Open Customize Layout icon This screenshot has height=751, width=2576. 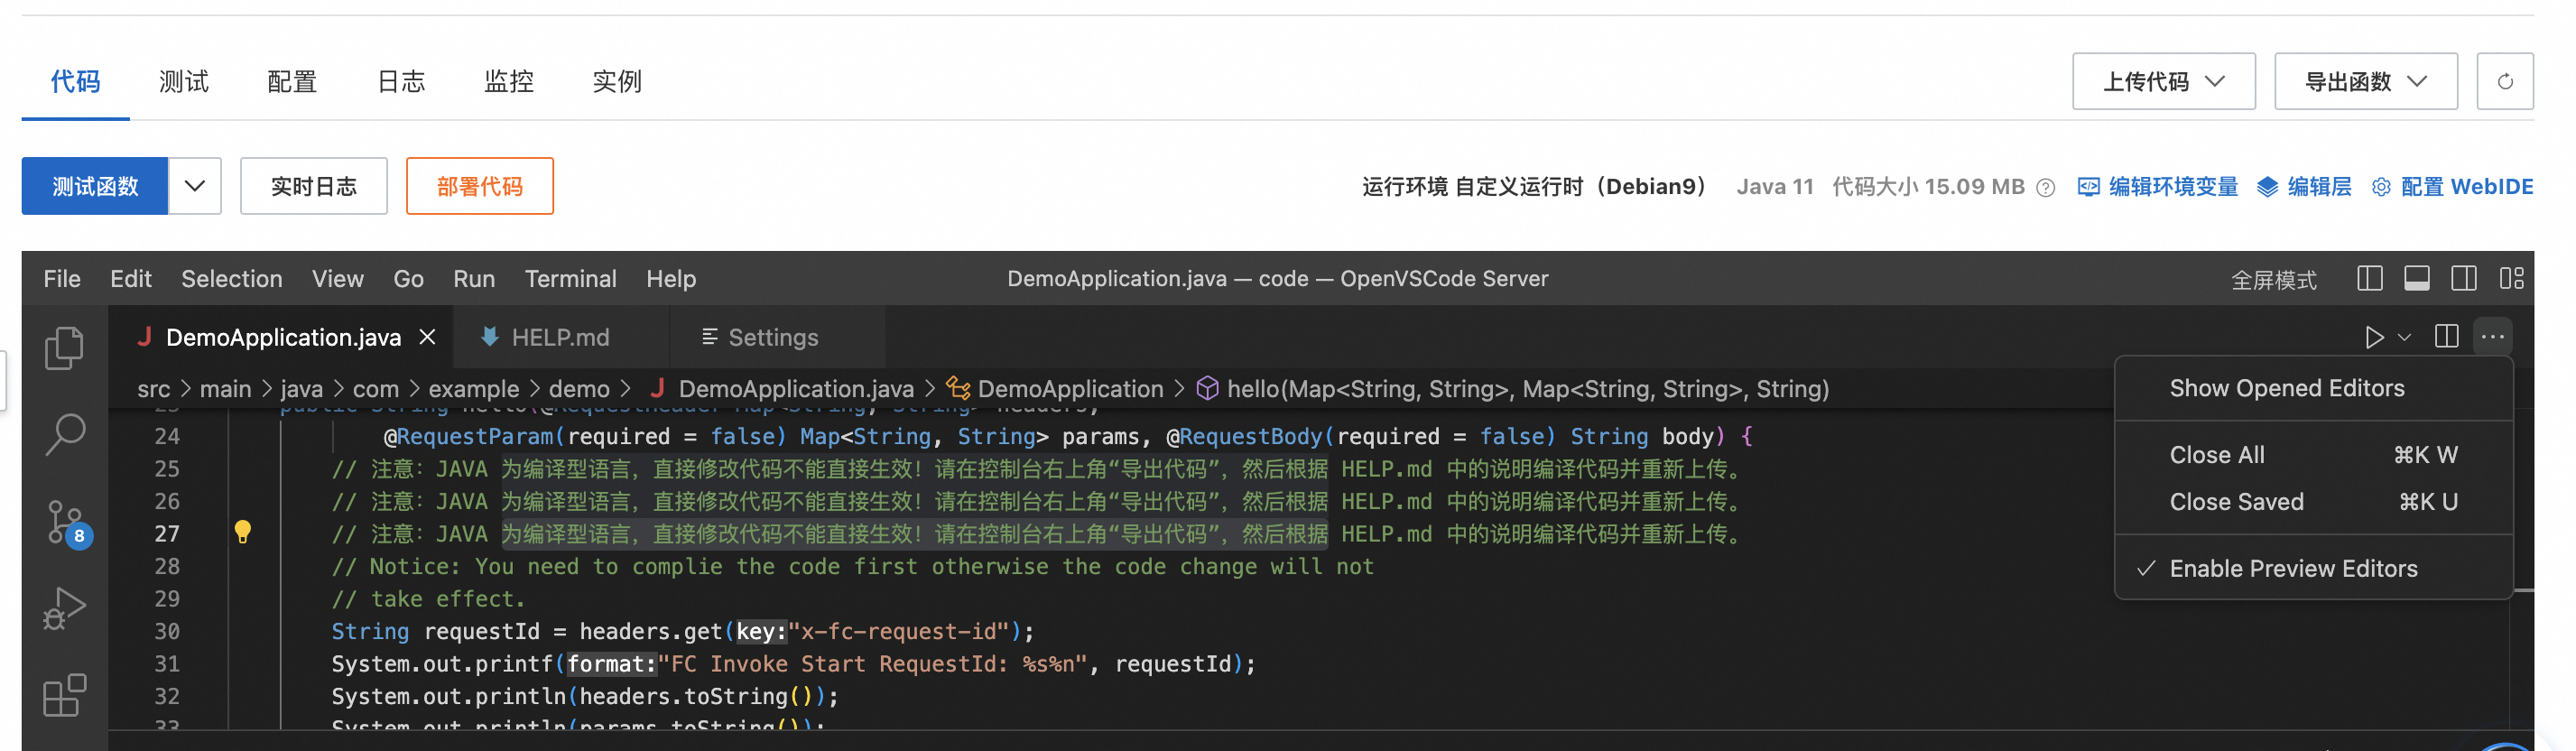tap(2511, 278)
